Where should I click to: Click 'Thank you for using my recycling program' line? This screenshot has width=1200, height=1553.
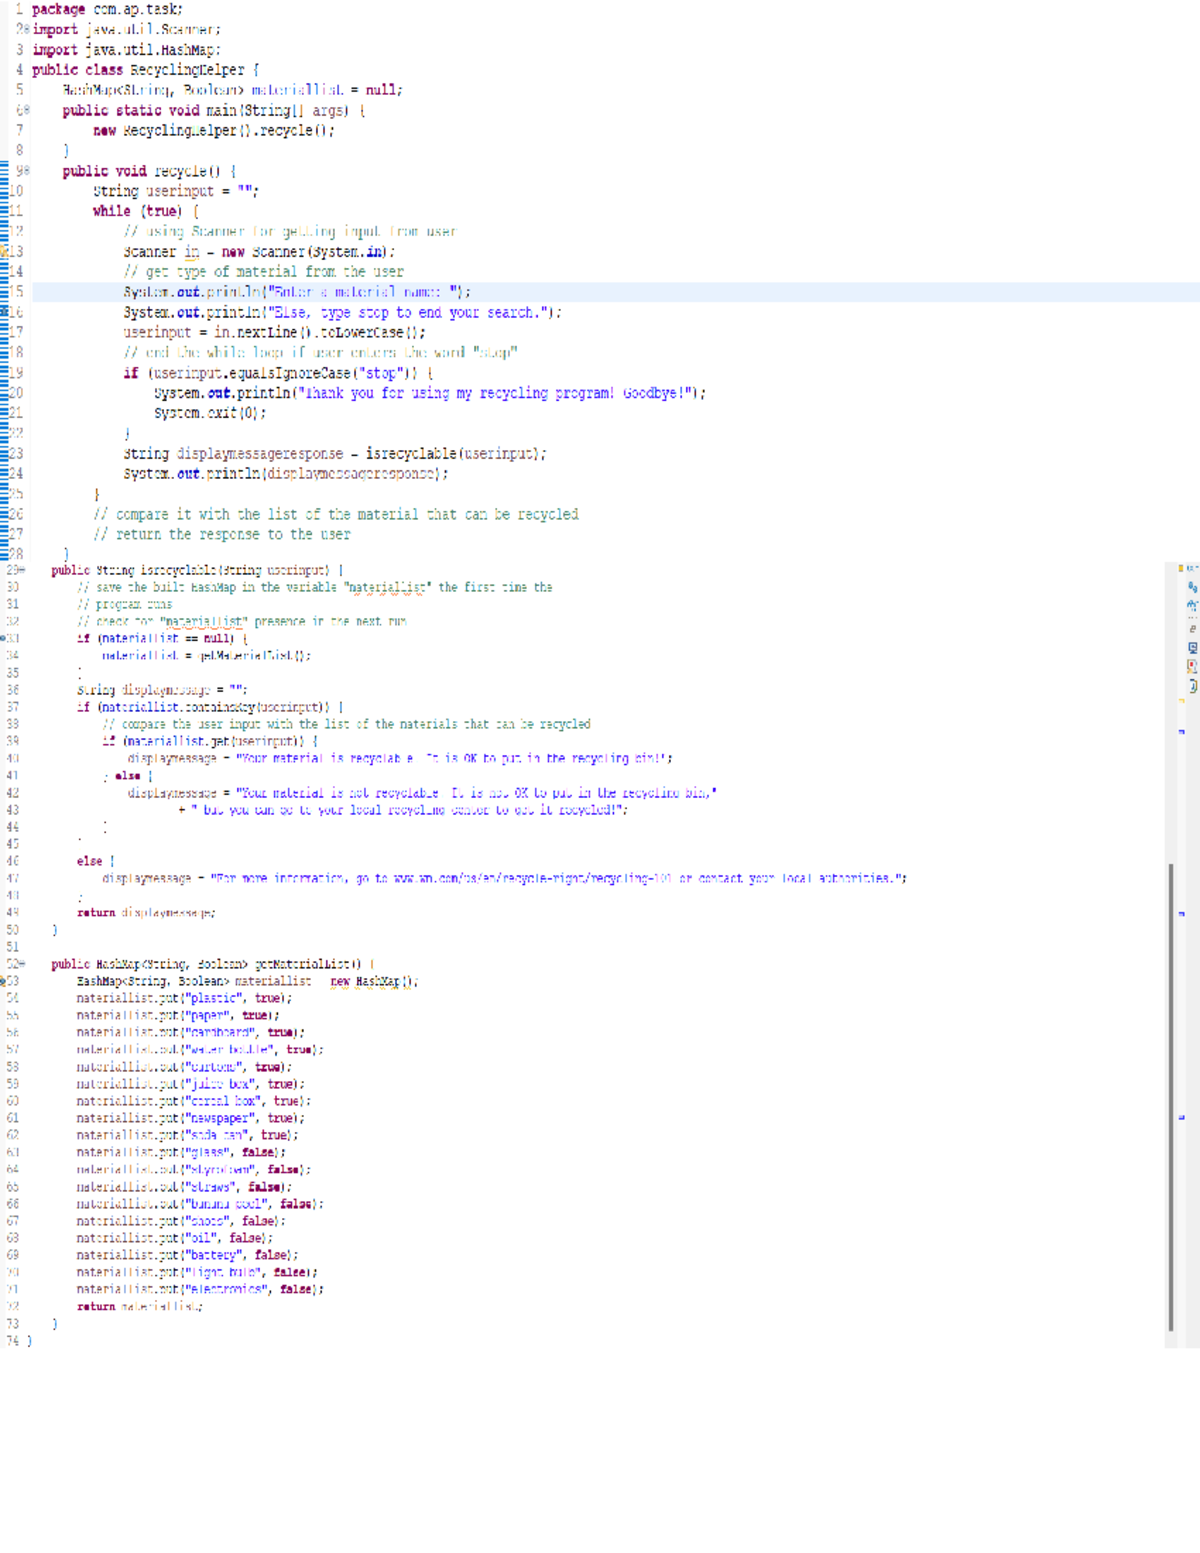(x=430, y=393)
